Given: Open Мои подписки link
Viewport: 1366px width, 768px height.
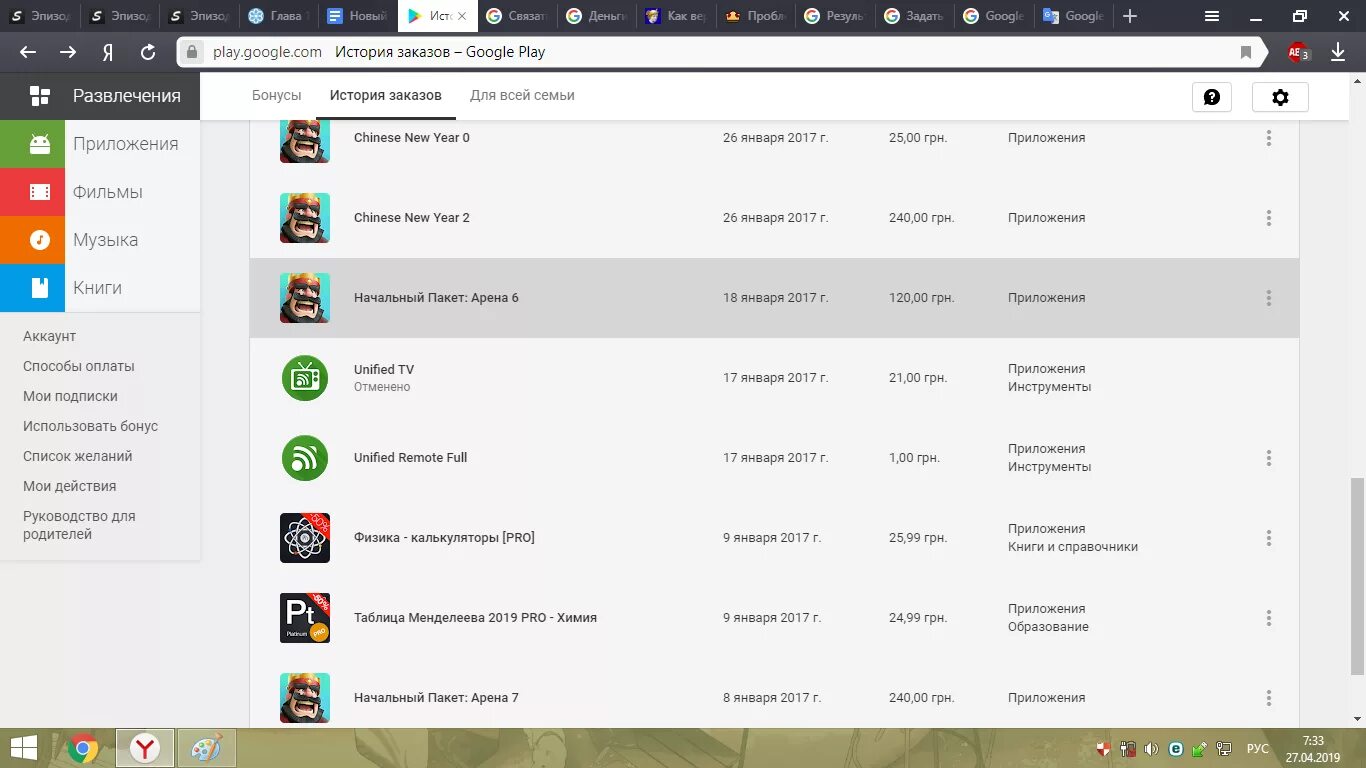Looking at the screenshot, I should (x=70, y=397).
